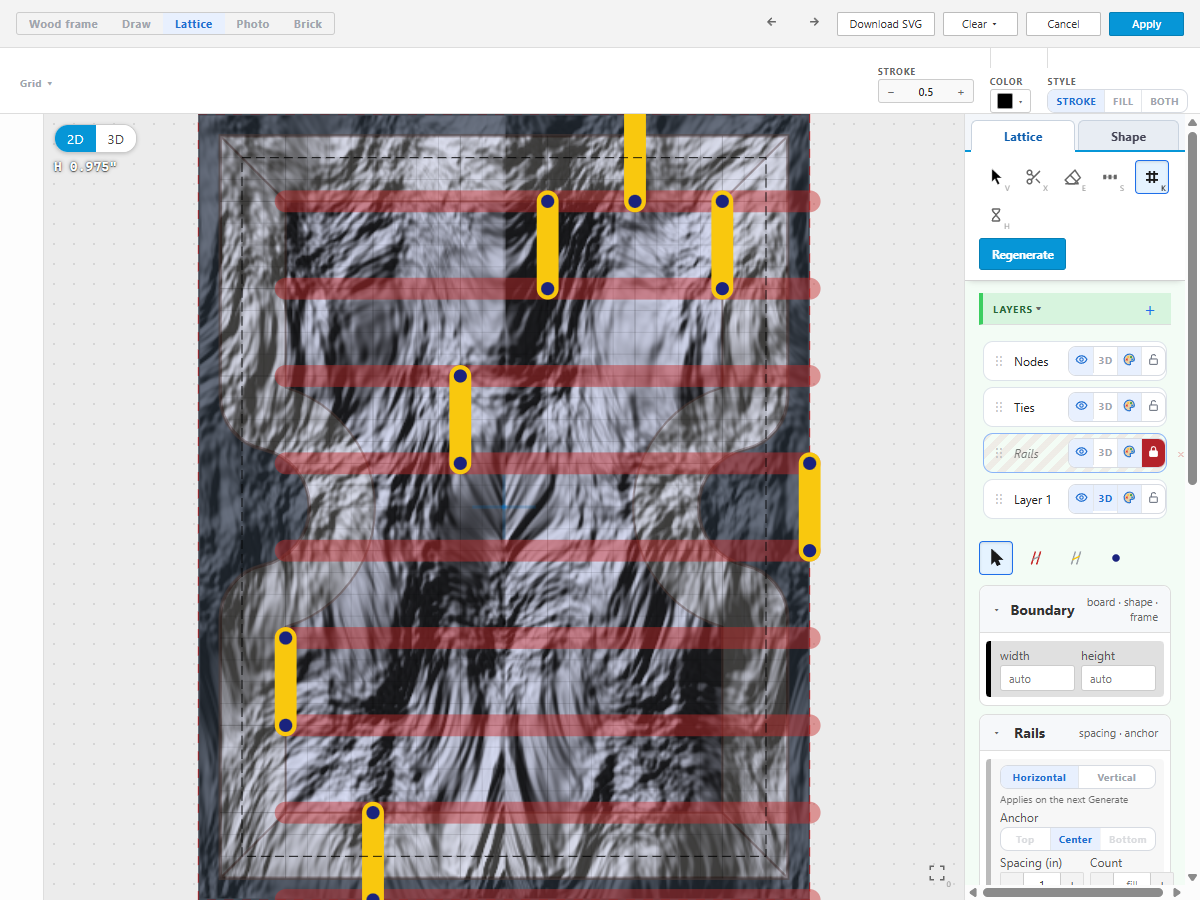The width and height of the screenshot is (1200, 900).
Task: Open the Lattice panel tab
Action: point(1023,136)
